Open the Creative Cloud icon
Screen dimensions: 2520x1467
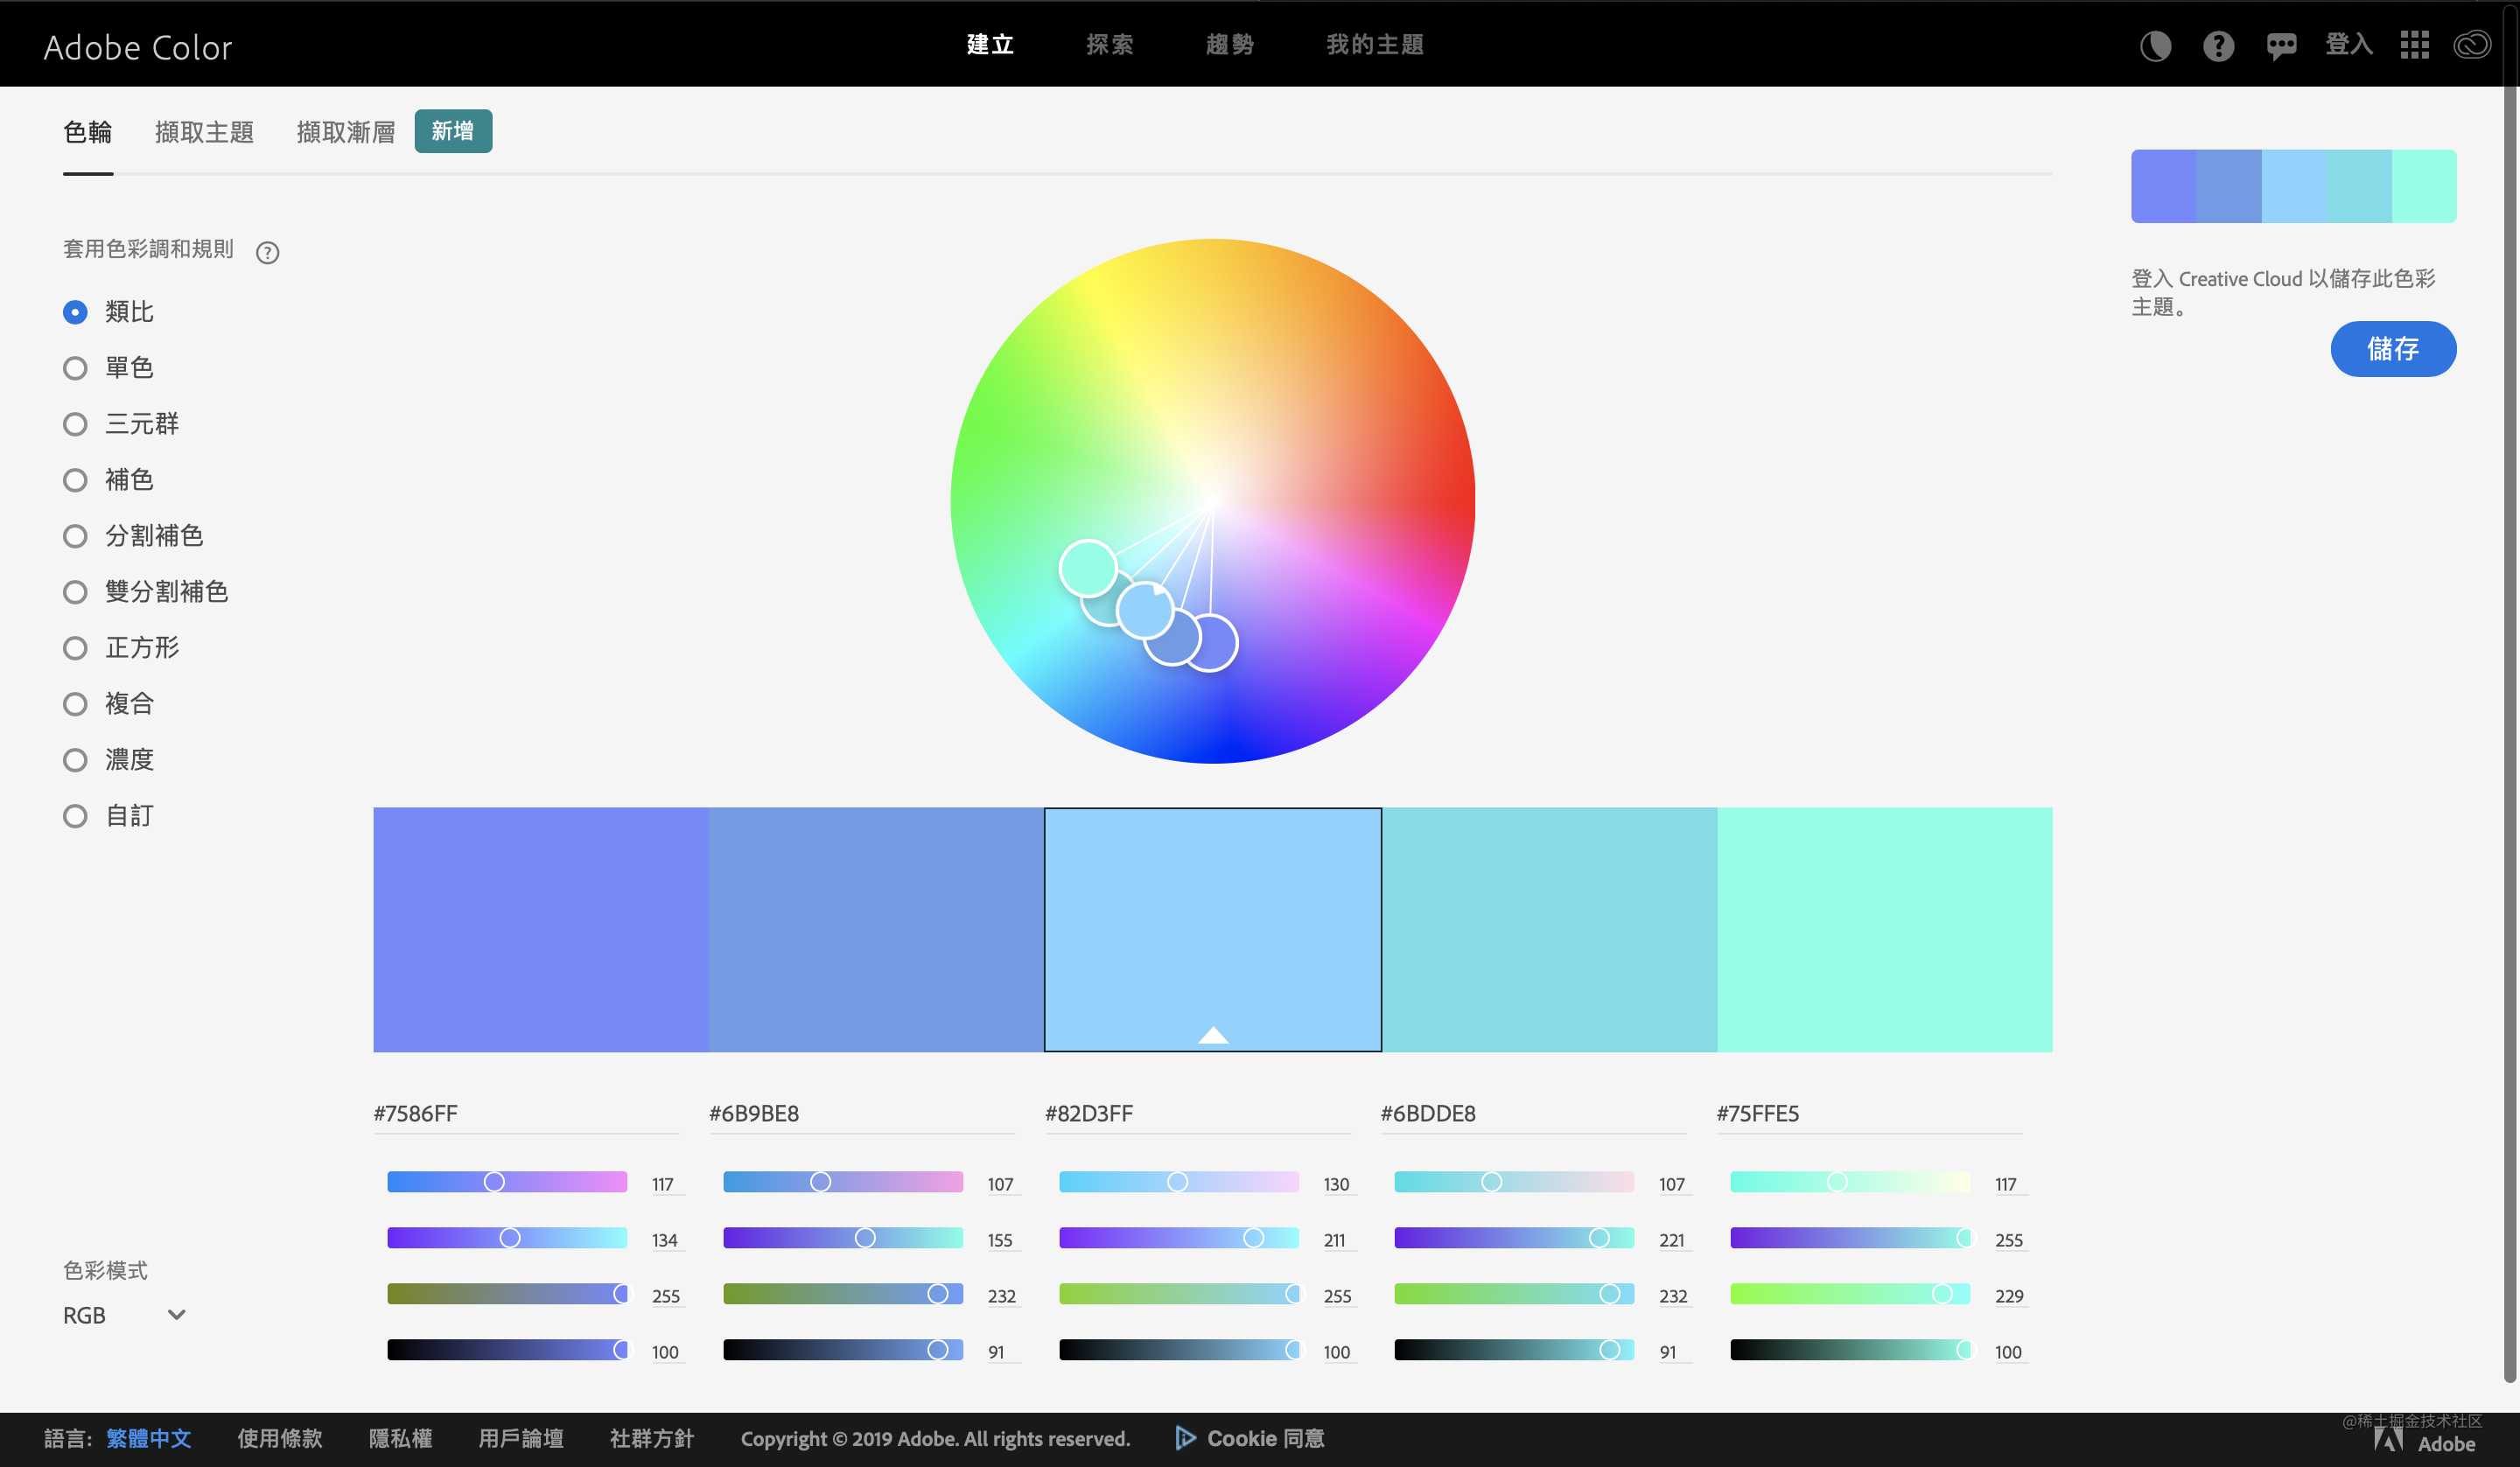pyautogui.click(x=2471, y=45)
